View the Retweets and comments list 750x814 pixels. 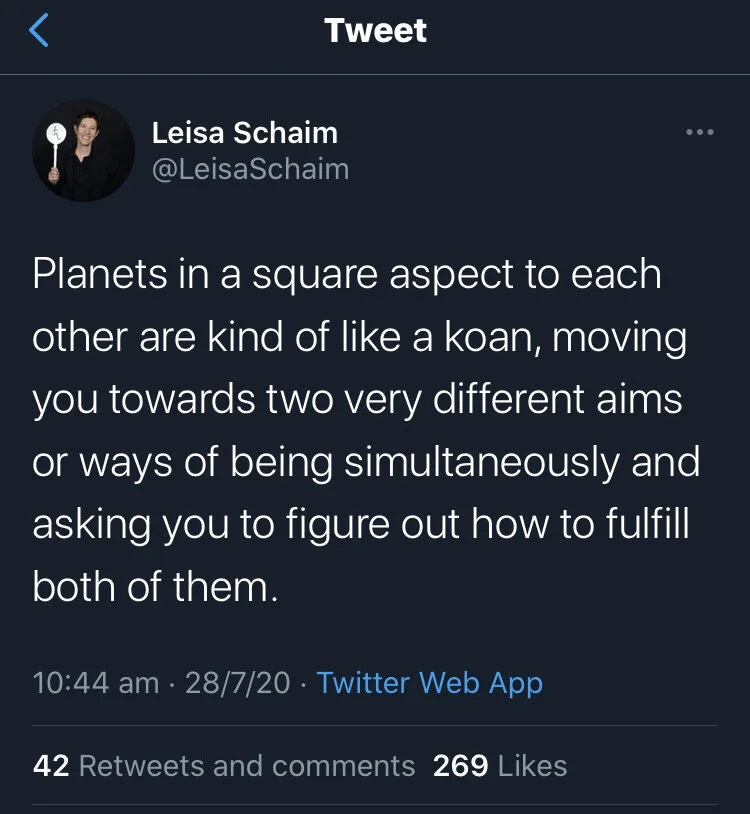[x=246, y=766]
